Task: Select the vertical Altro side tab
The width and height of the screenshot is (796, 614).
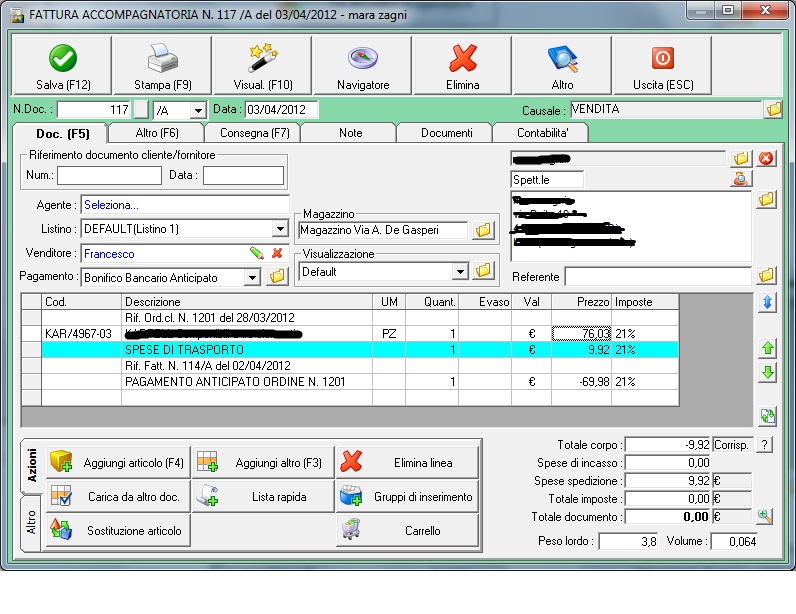Action: pos(31,523)
